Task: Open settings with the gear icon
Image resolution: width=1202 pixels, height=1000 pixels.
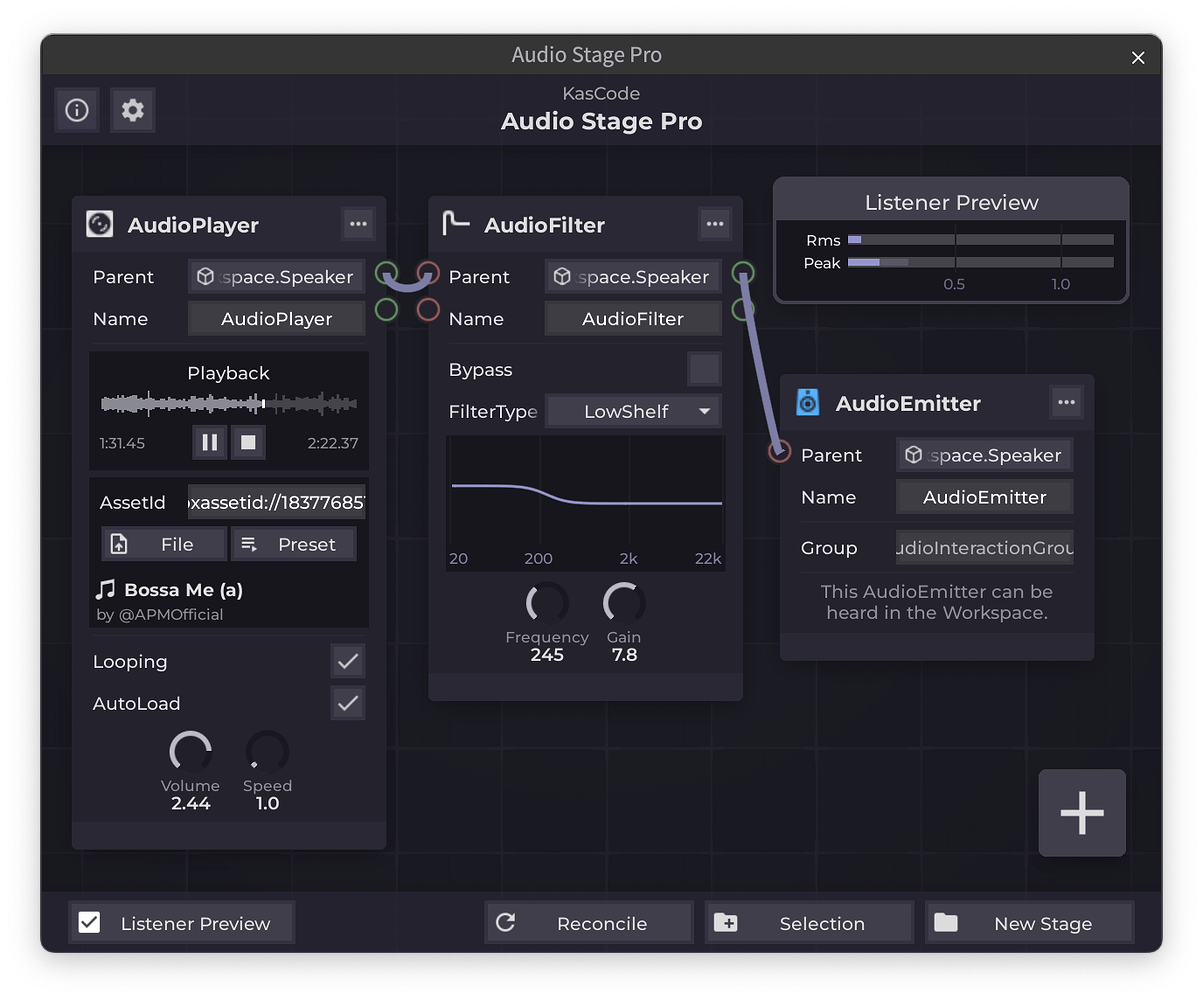Action: [x=133, y=110]
